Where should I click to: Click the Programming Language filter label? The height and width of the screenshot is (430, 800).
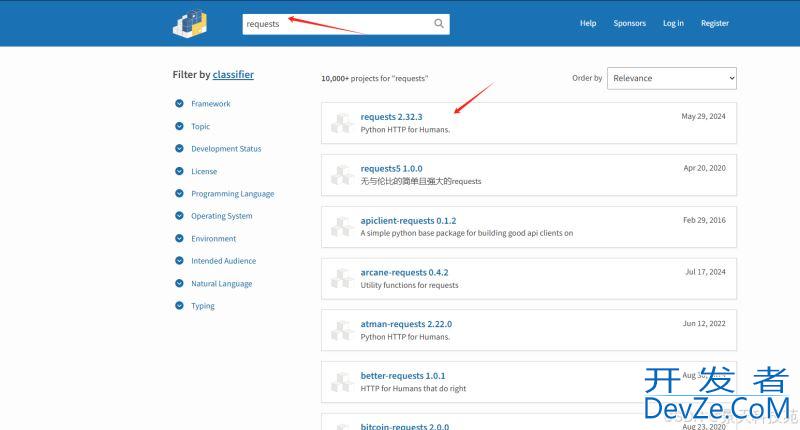(233, 194)
